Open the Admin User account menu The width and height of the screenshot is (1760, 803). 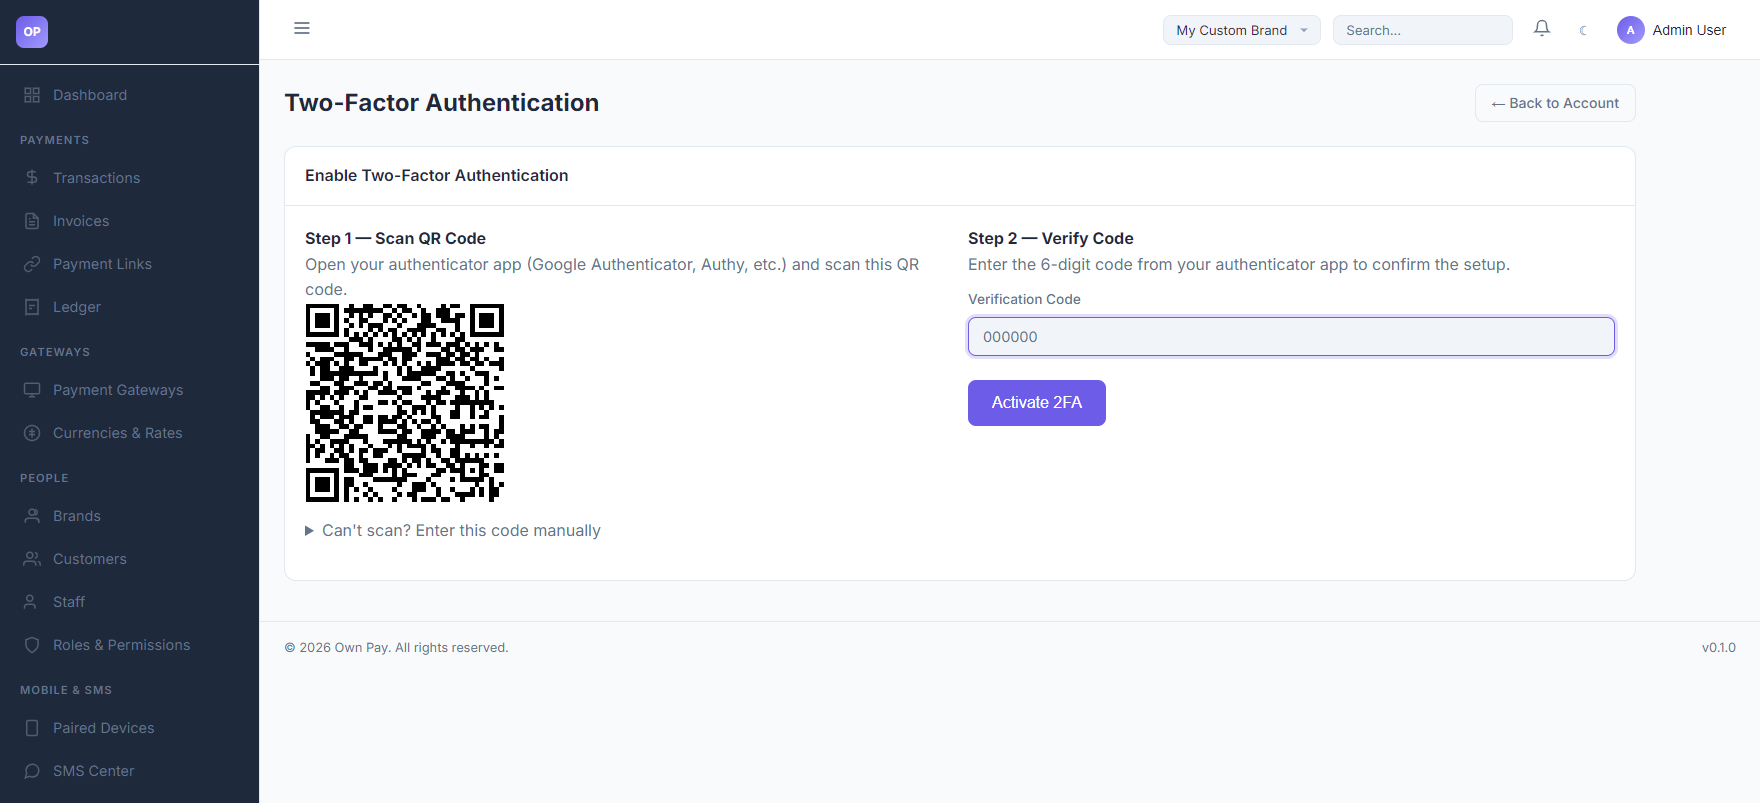[1672, 30]
